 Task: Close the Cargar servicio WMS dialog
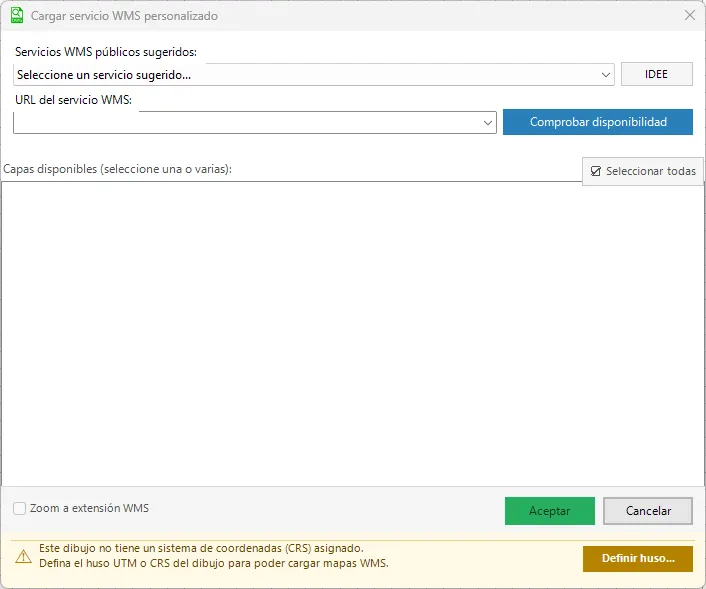[689, 15]
